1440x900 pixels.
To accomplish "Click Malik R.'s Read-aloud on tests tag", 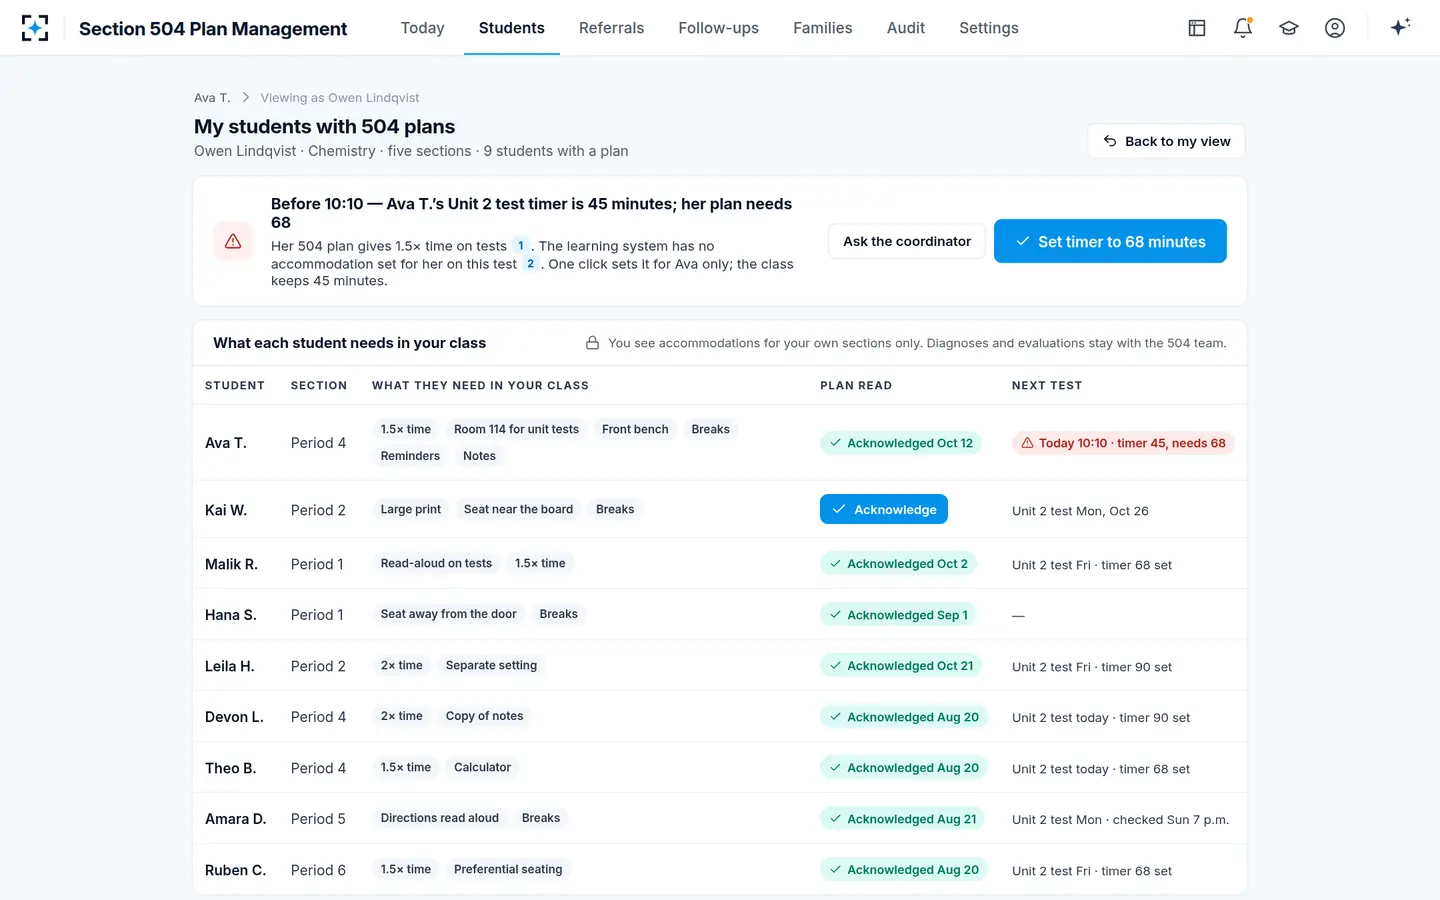I will [x=436, y=563].
